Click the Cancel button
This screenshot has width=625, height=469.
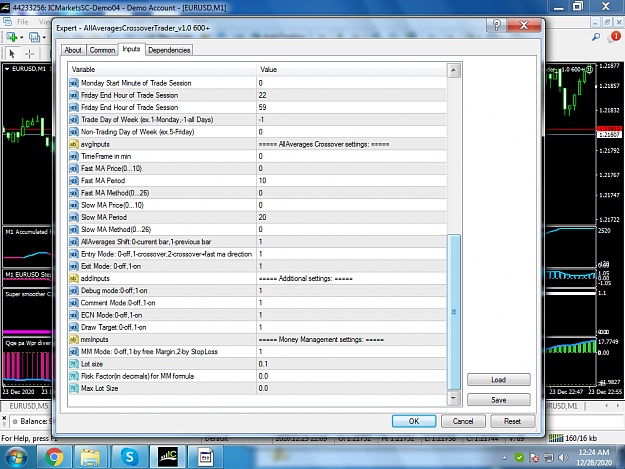[x=463, y=421]
